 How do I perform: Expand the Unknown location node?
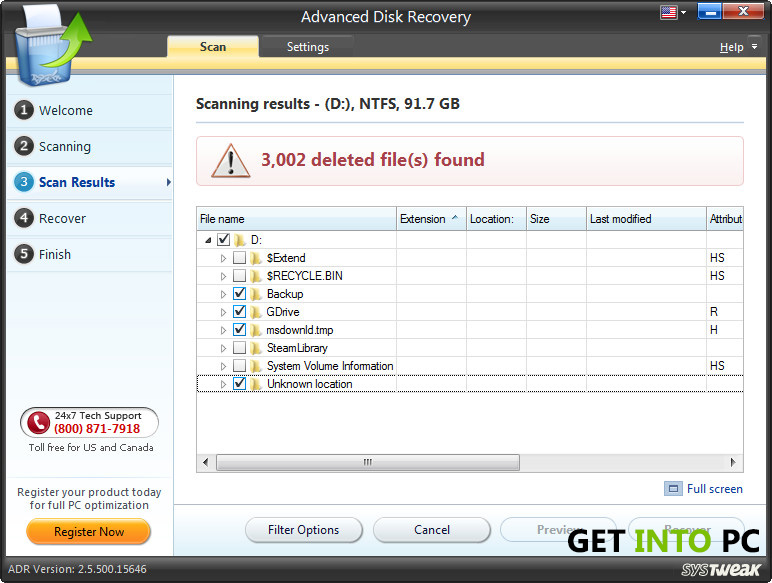coord(223,384)
